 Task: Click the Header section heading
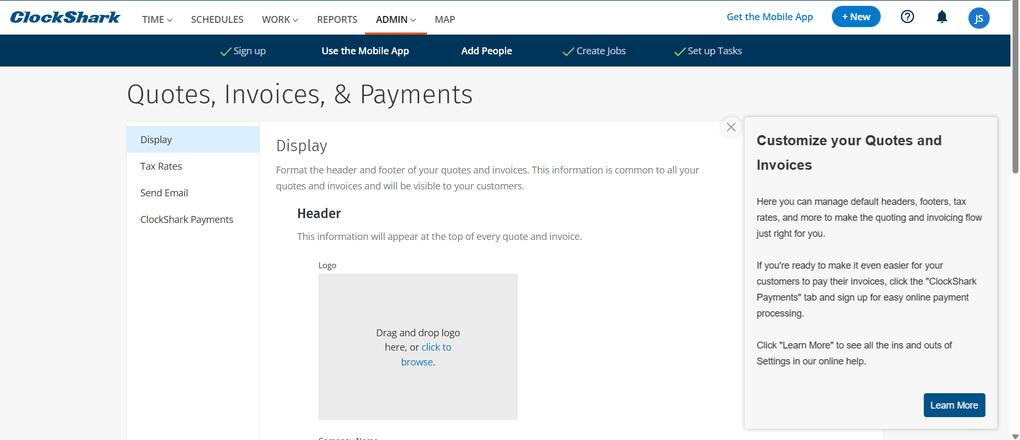319,213
